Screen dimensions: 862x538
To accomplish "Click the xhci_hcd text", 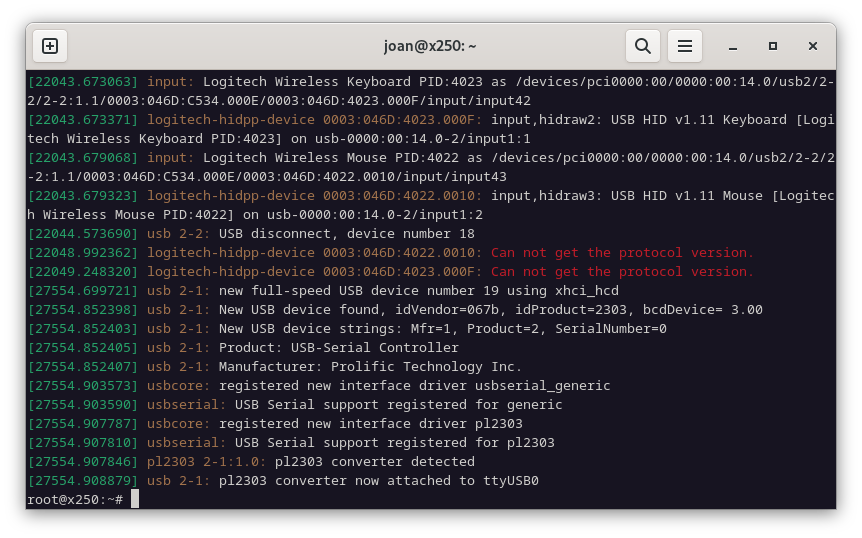I will 587,291.
